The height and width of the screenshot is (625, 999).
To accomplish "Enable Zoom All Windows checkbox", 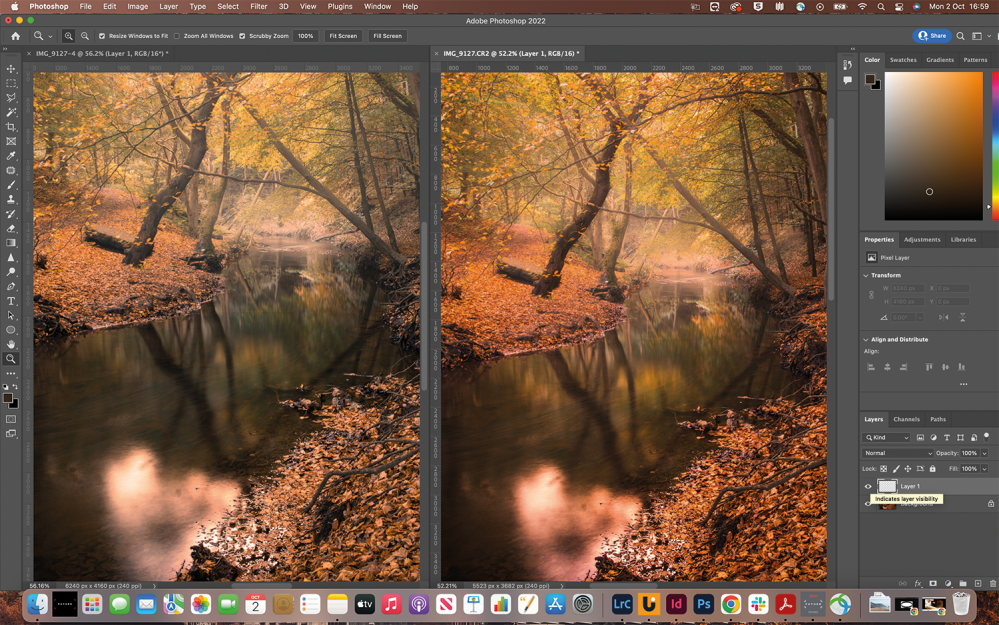I will click(x=177, y=36).
